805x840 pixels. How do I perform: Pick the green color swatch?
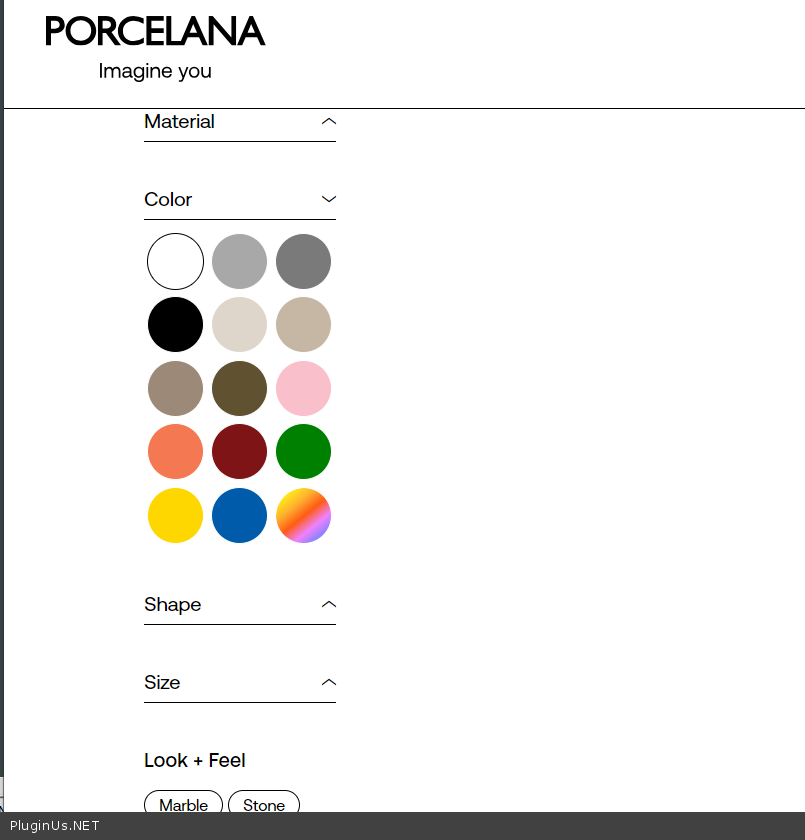click(x=303, y=452)
